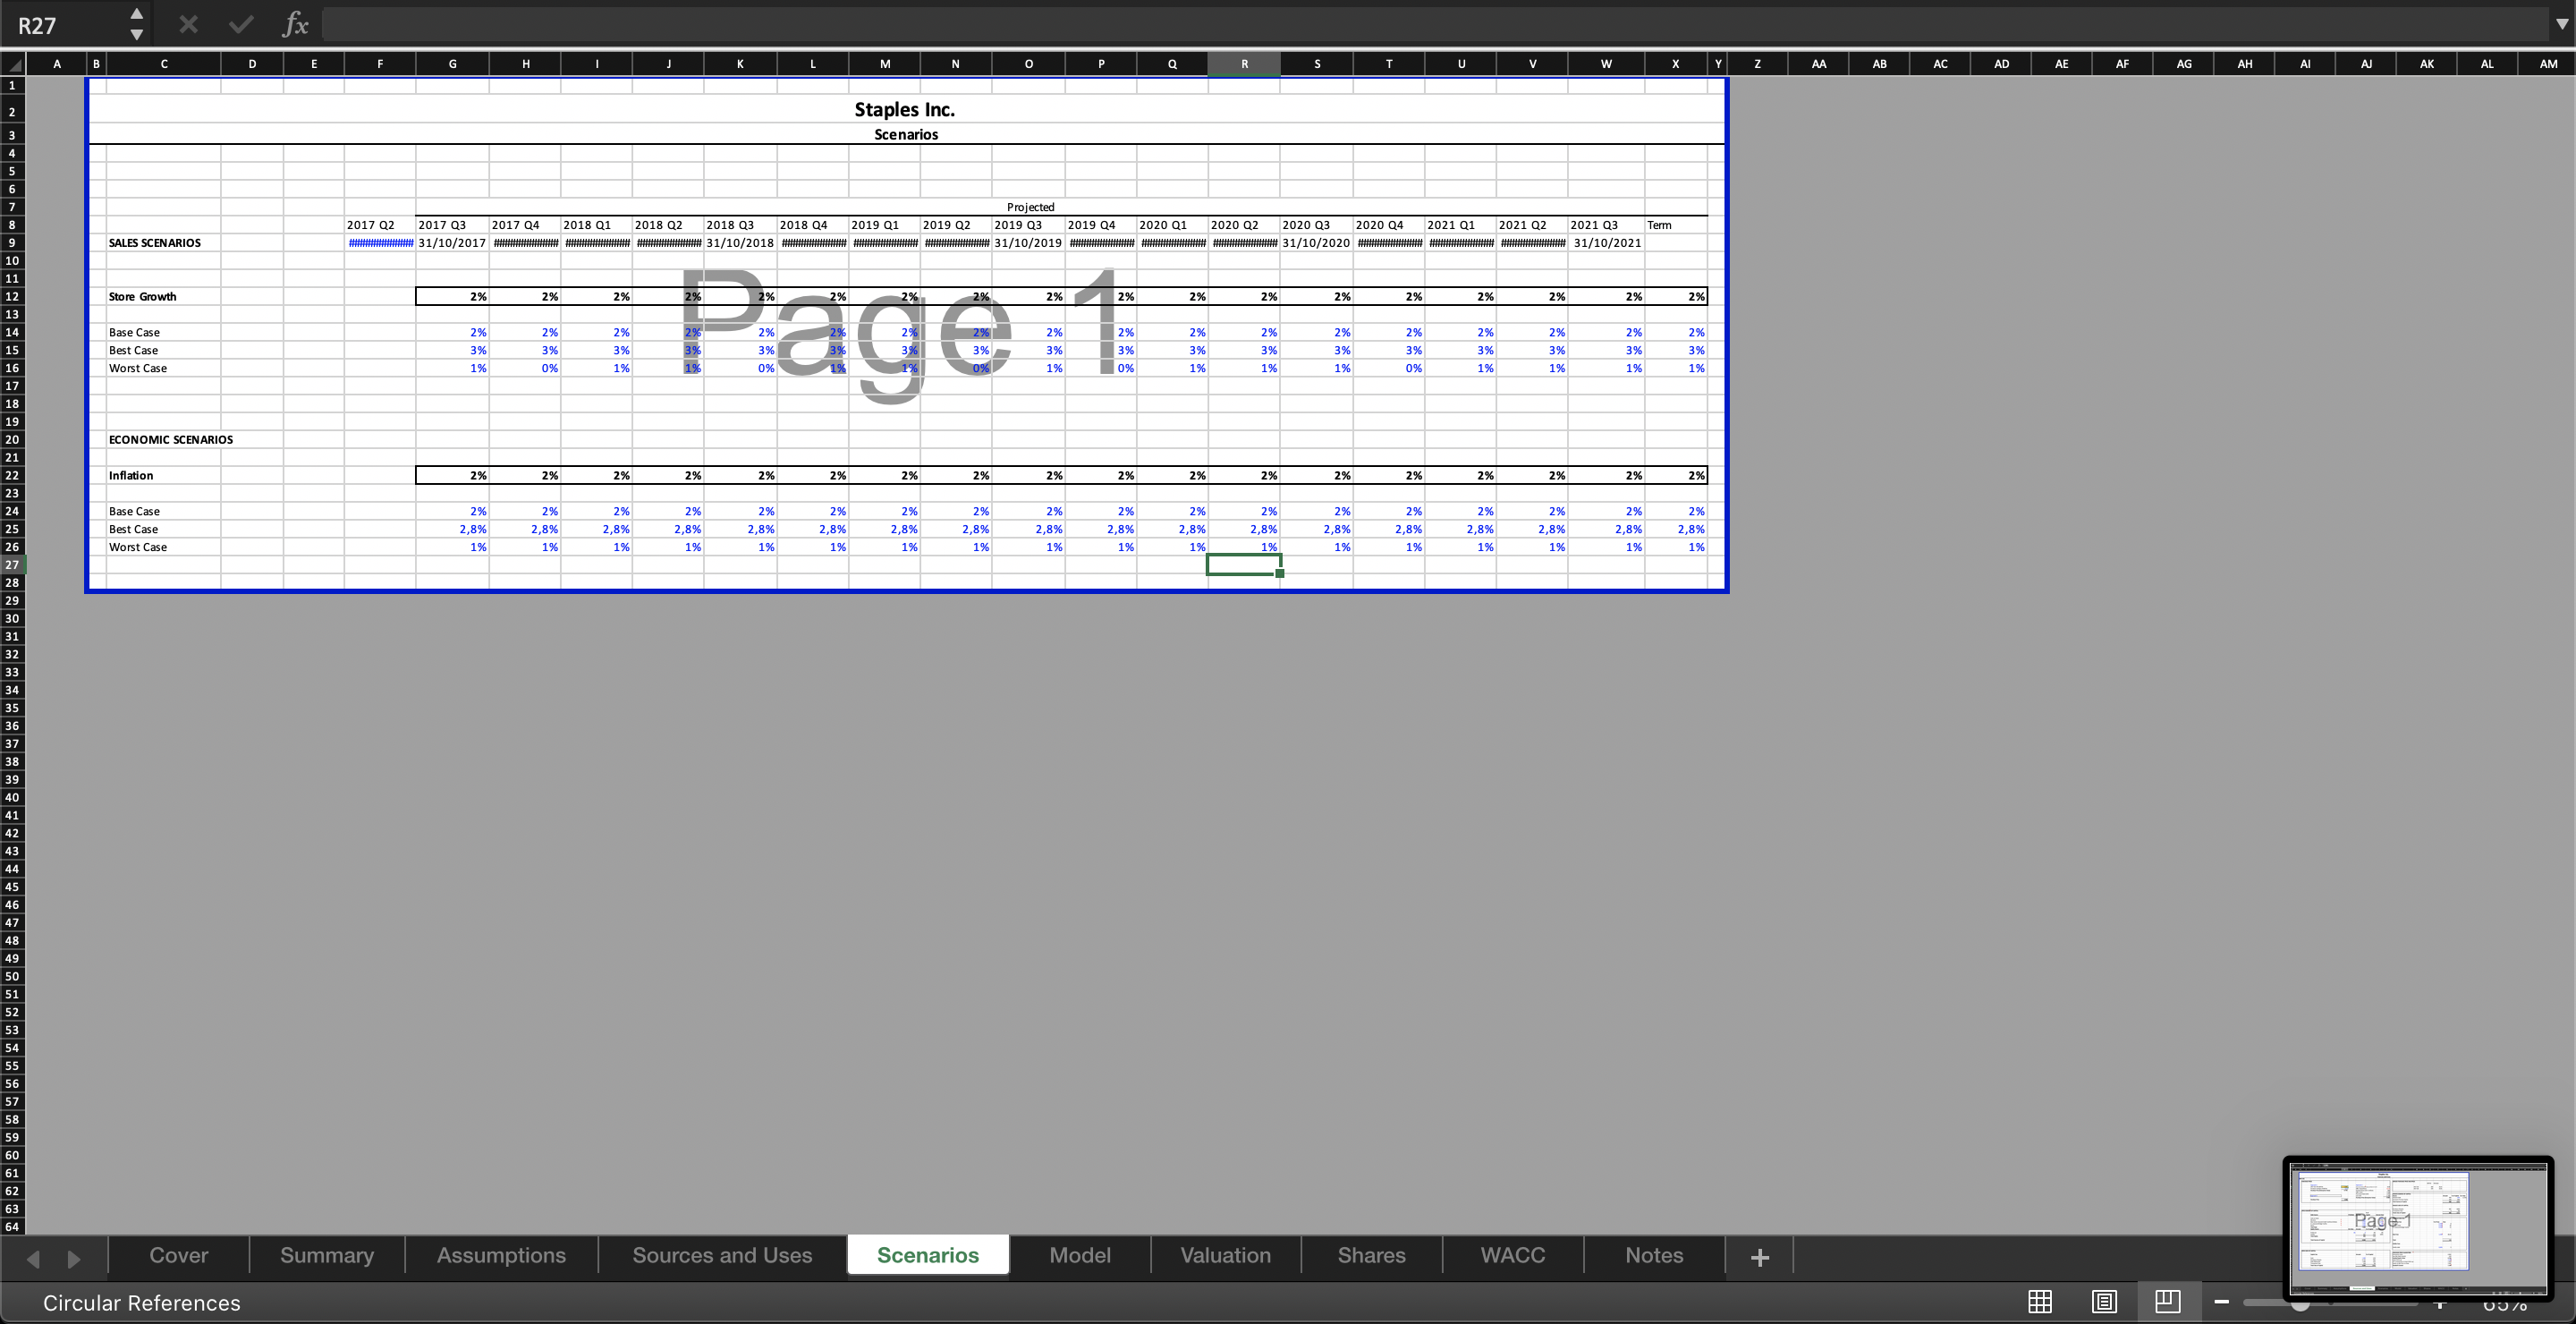Open the Sources and Uses tab
The image size is (2576, 1324).
tap(722, 1256)
